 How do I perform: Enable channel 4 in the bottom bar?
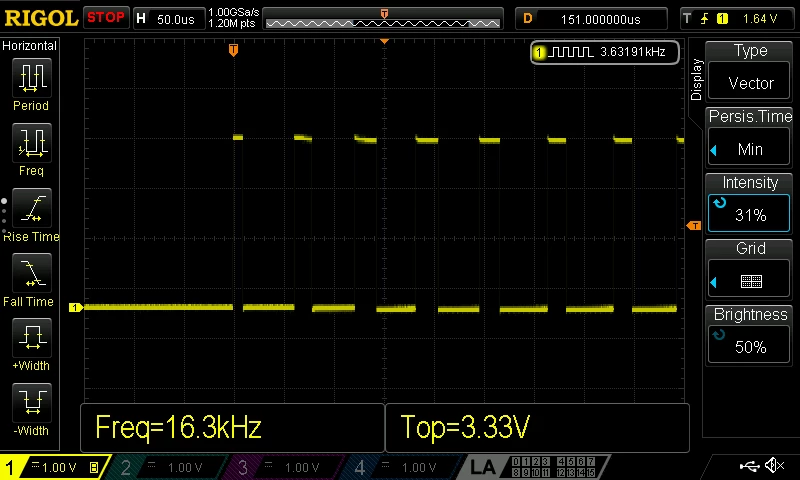pyautogui.click(x=401, y=467)
